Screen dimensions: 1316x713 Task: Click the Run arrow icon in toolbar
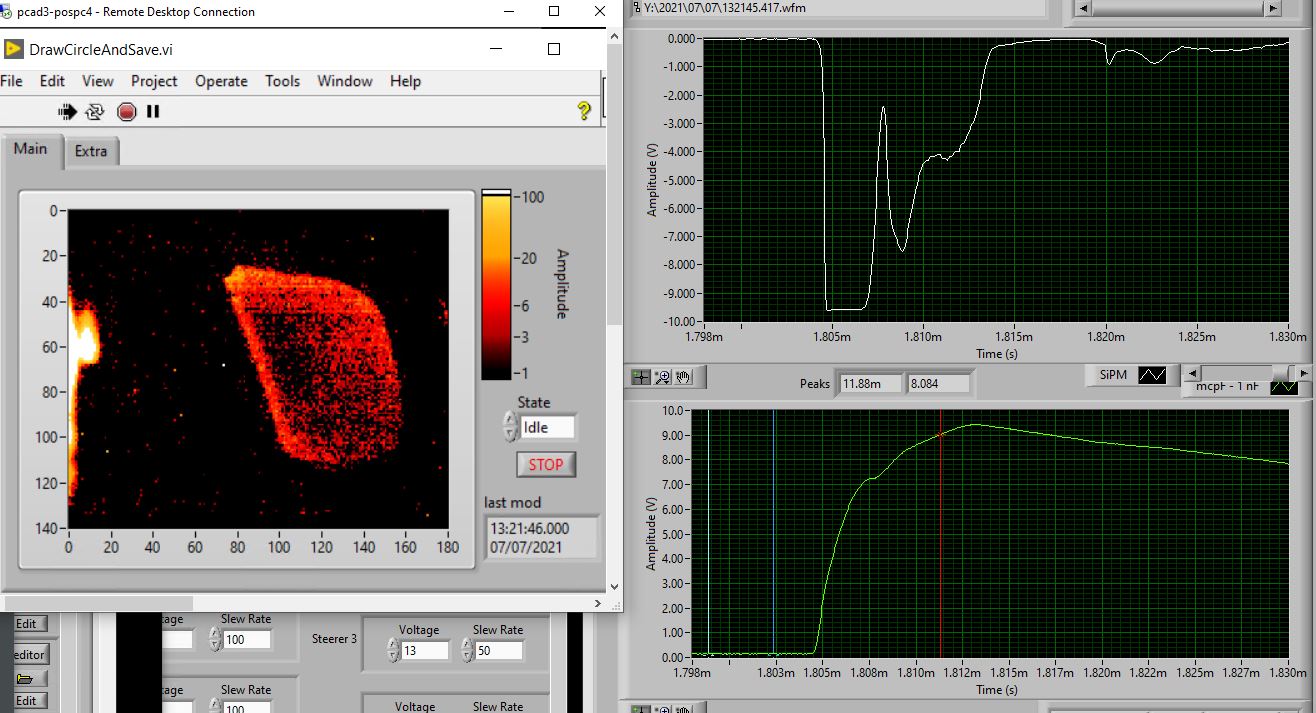coord(68,112)
